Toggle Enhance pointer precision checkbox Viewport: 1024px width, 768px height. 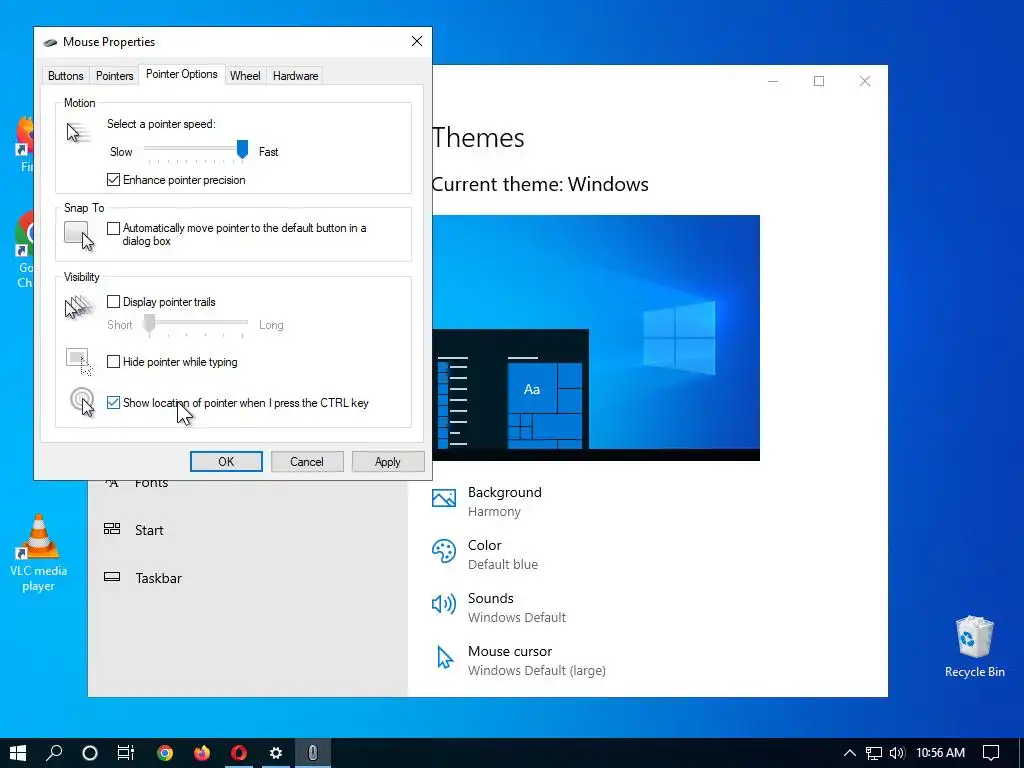pyautogui.click(x=114, y=180)
